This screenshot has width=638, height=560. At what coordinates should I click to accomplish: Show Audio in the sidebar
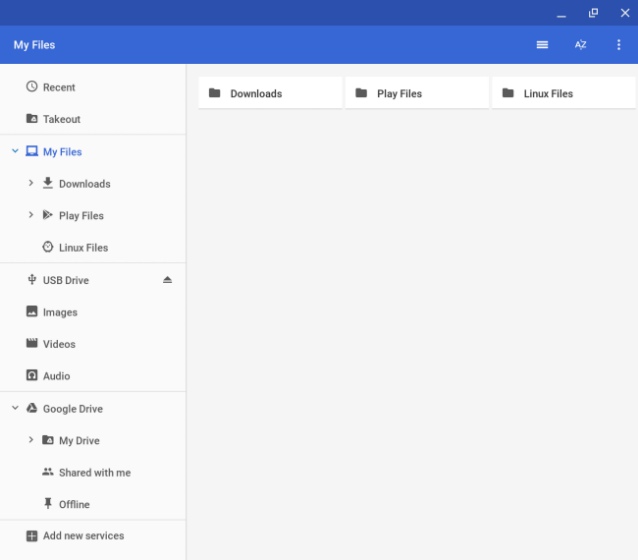pyautogui.click(x=93, y=375)
